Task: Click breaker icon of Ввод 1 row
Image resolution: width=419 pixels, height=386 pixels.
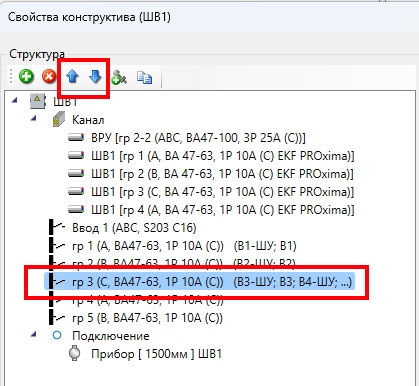Action: 57,227
